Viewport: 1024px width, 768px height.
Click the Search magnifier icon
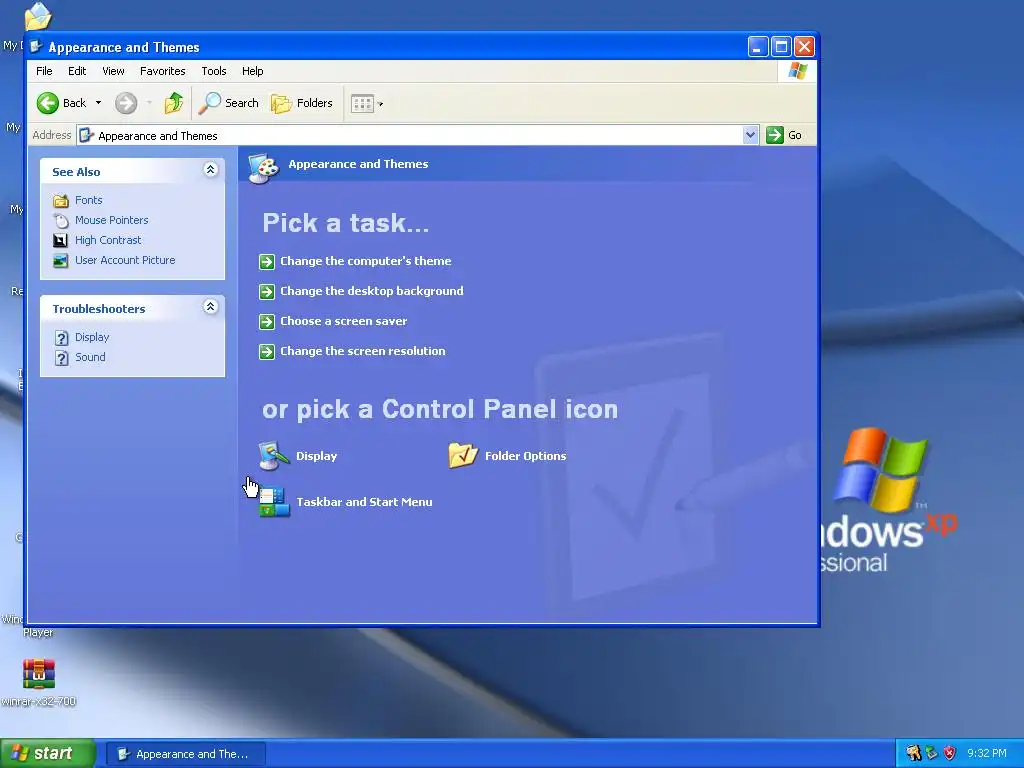click(209, 103)
